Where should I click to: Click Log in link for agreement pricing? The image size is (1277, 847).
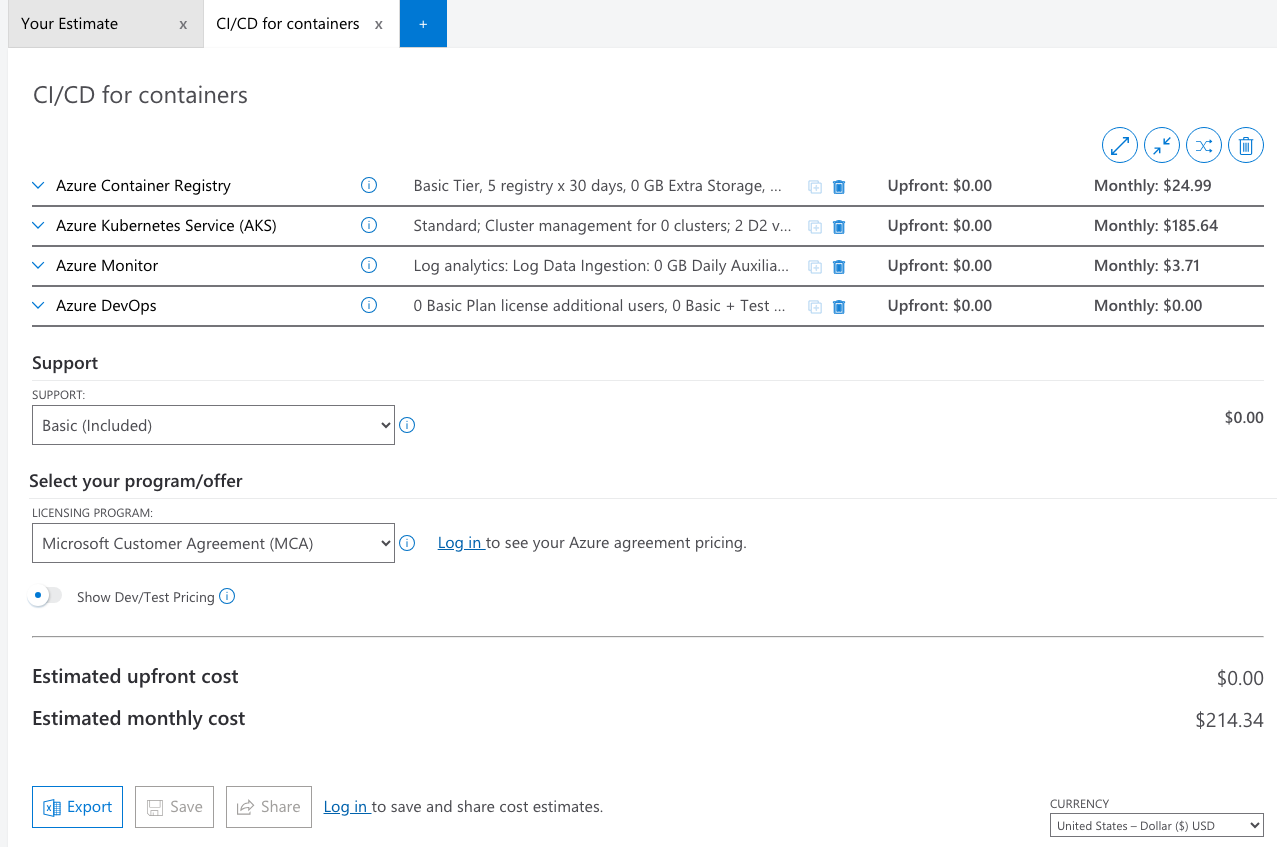(x=460, y=543)
